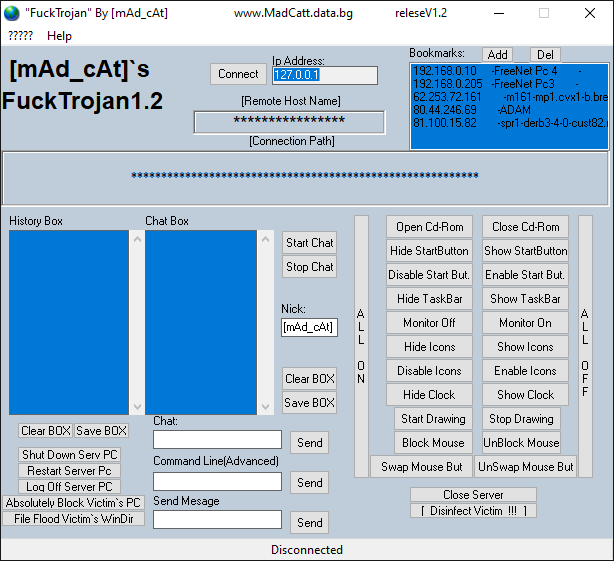Click Send next to Command Line field
Screen dimensions: 614x561
[x=309, y=483]
